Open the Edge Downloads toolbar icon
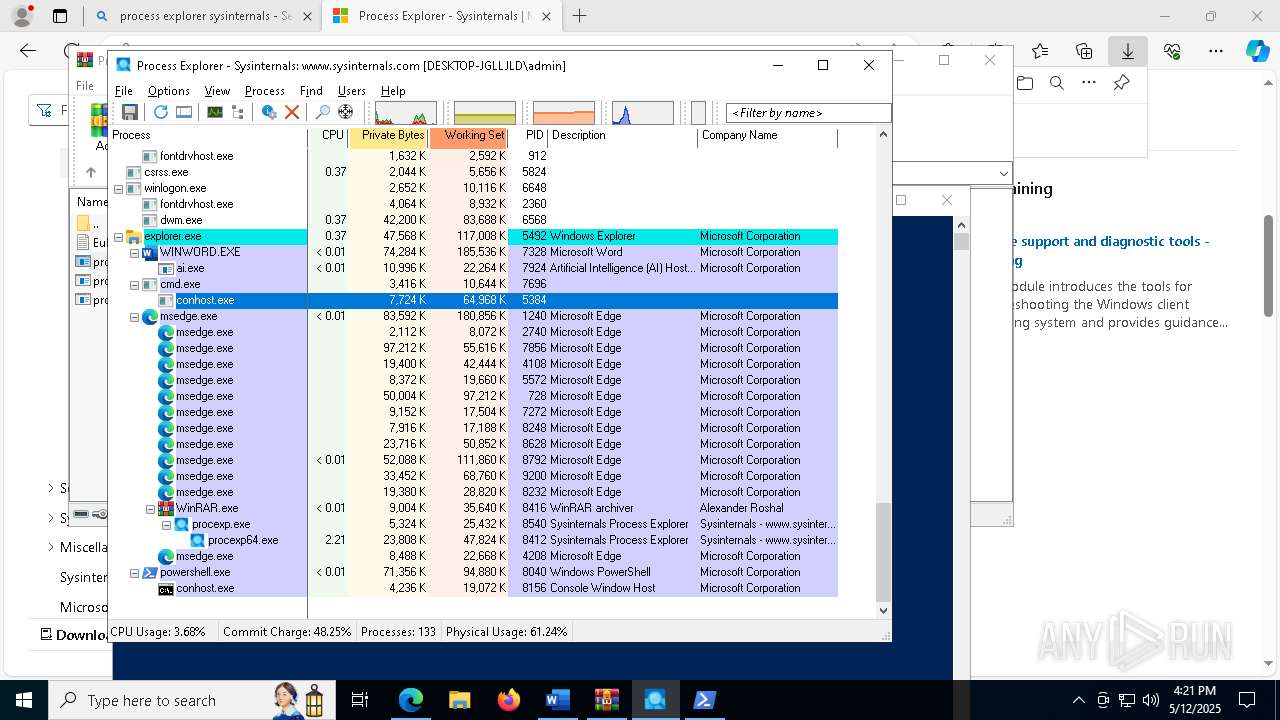1280x720 pixels. pyautogui.click(x=1128, y=51)
